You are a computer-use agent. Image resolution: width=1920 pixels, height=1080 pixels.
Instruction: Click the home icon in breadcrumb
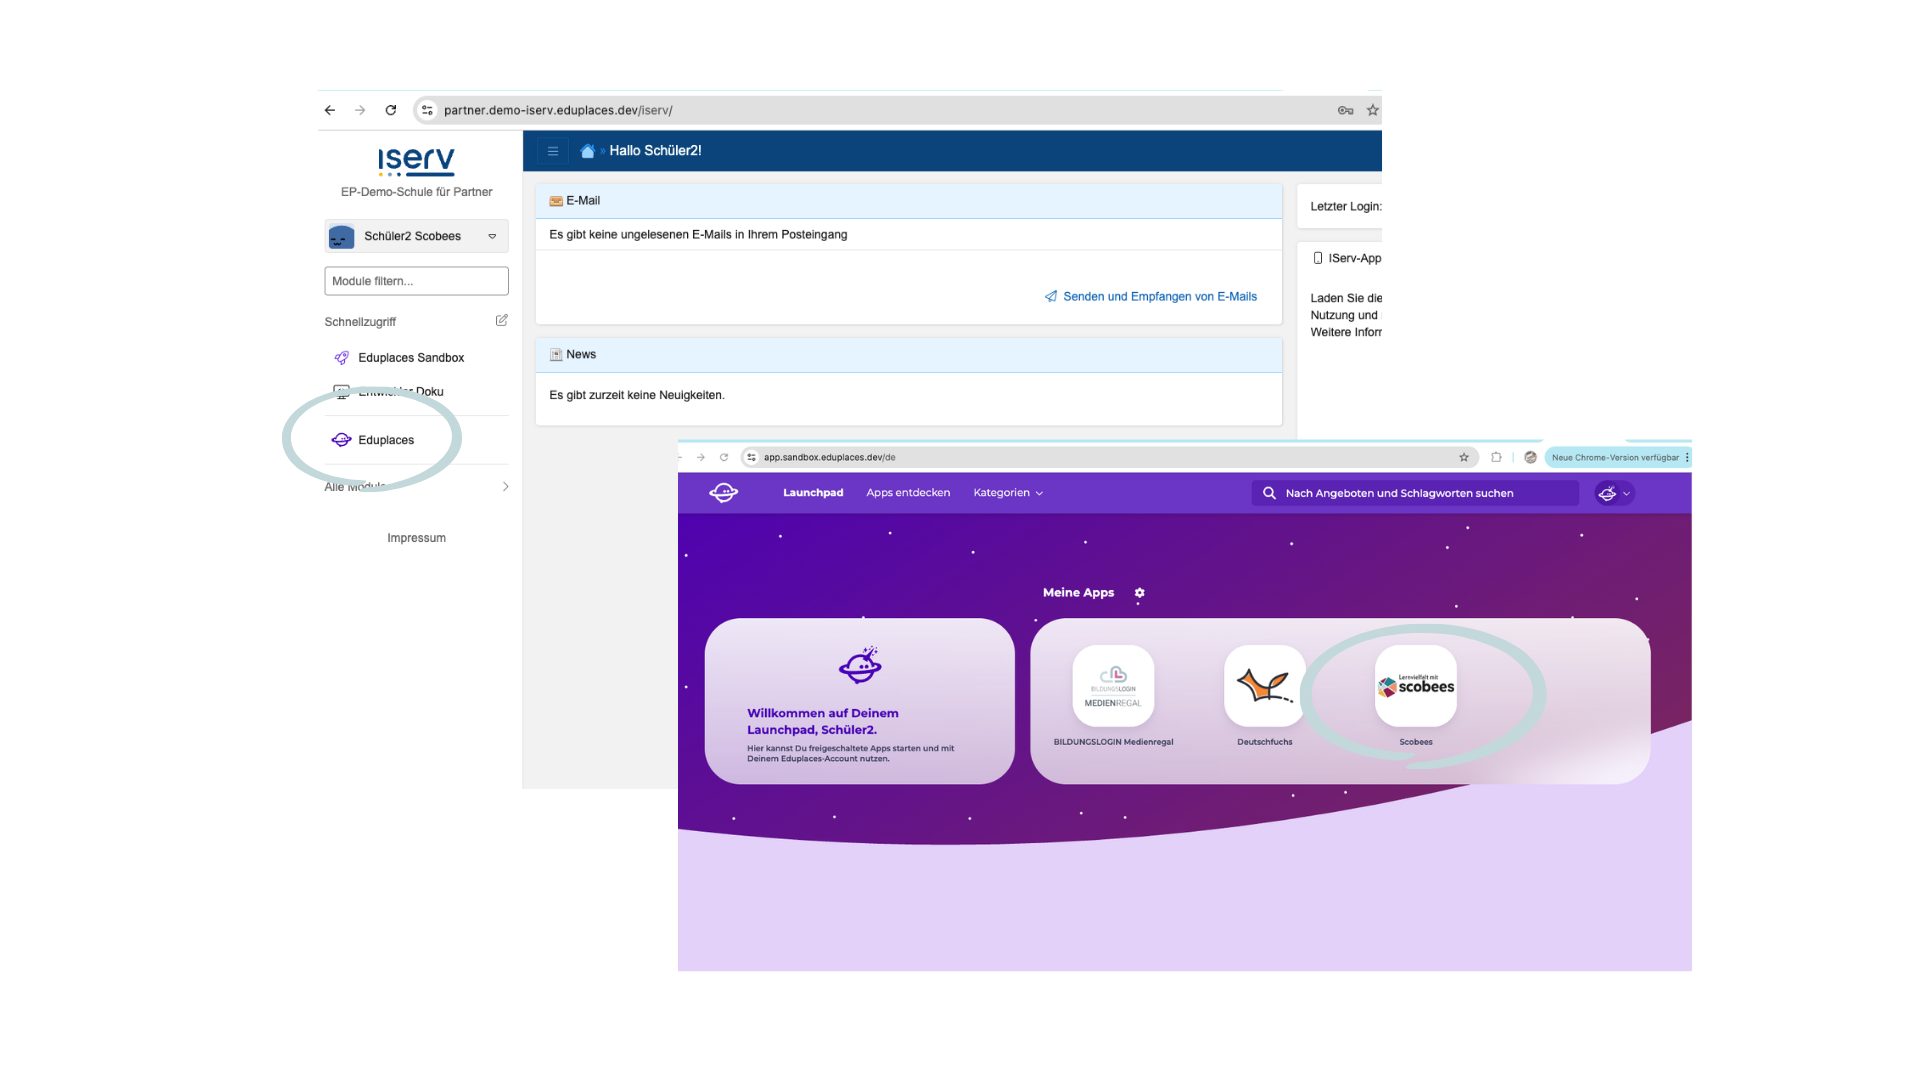click(588, 151)
